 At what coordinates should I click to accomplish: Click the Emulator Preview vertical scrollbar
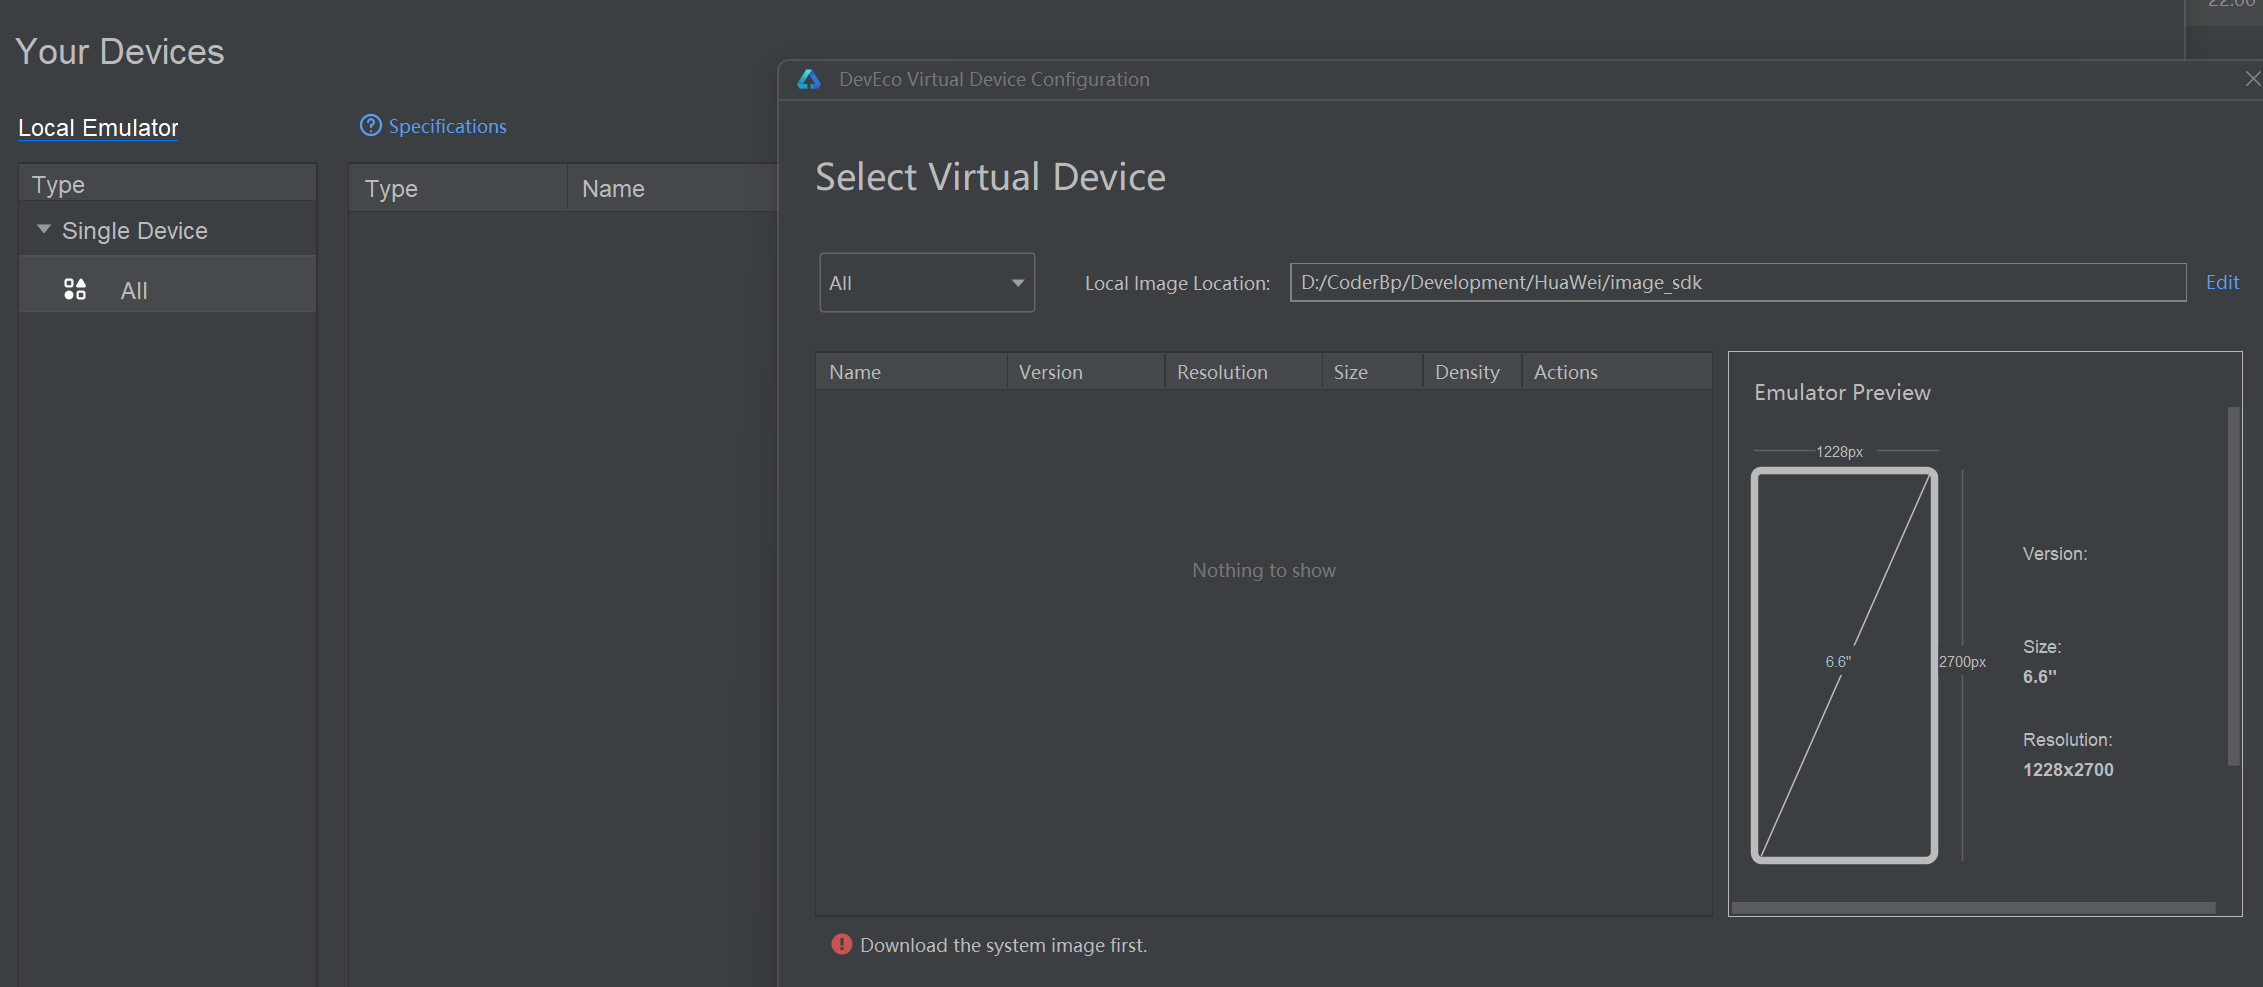2234,586
